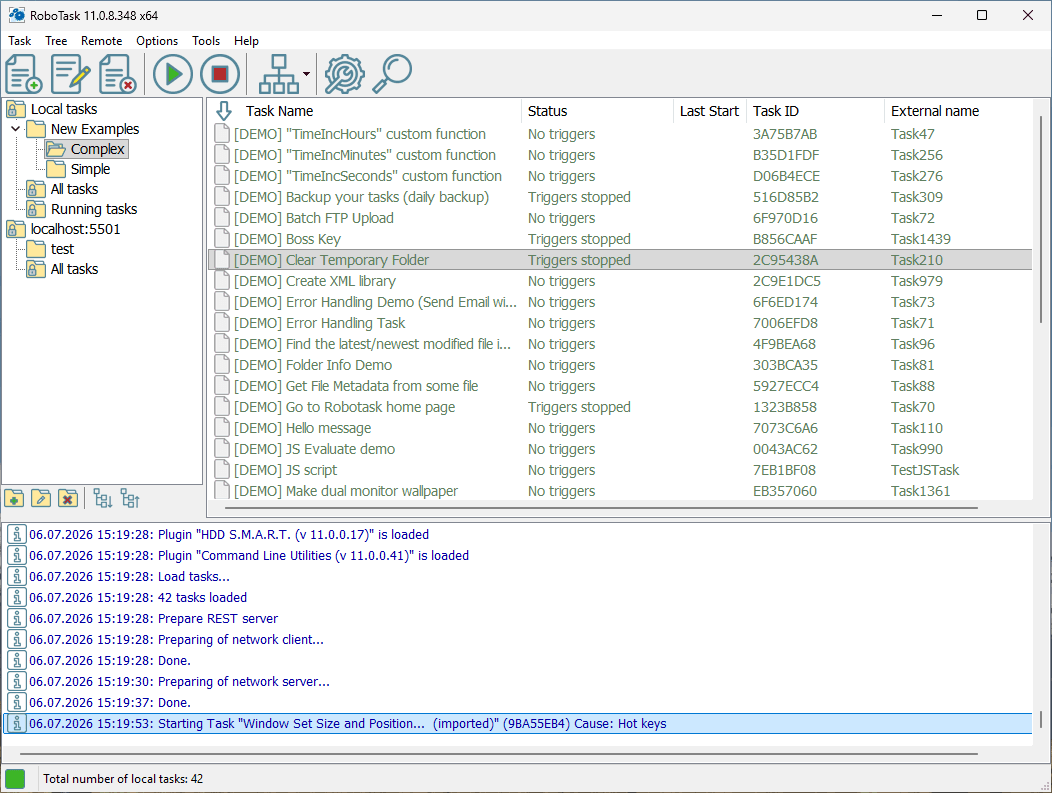Viewport: 1052px width, 793px height.
Task: Click the expand all tree icon
Action: (x=103, y=498)
